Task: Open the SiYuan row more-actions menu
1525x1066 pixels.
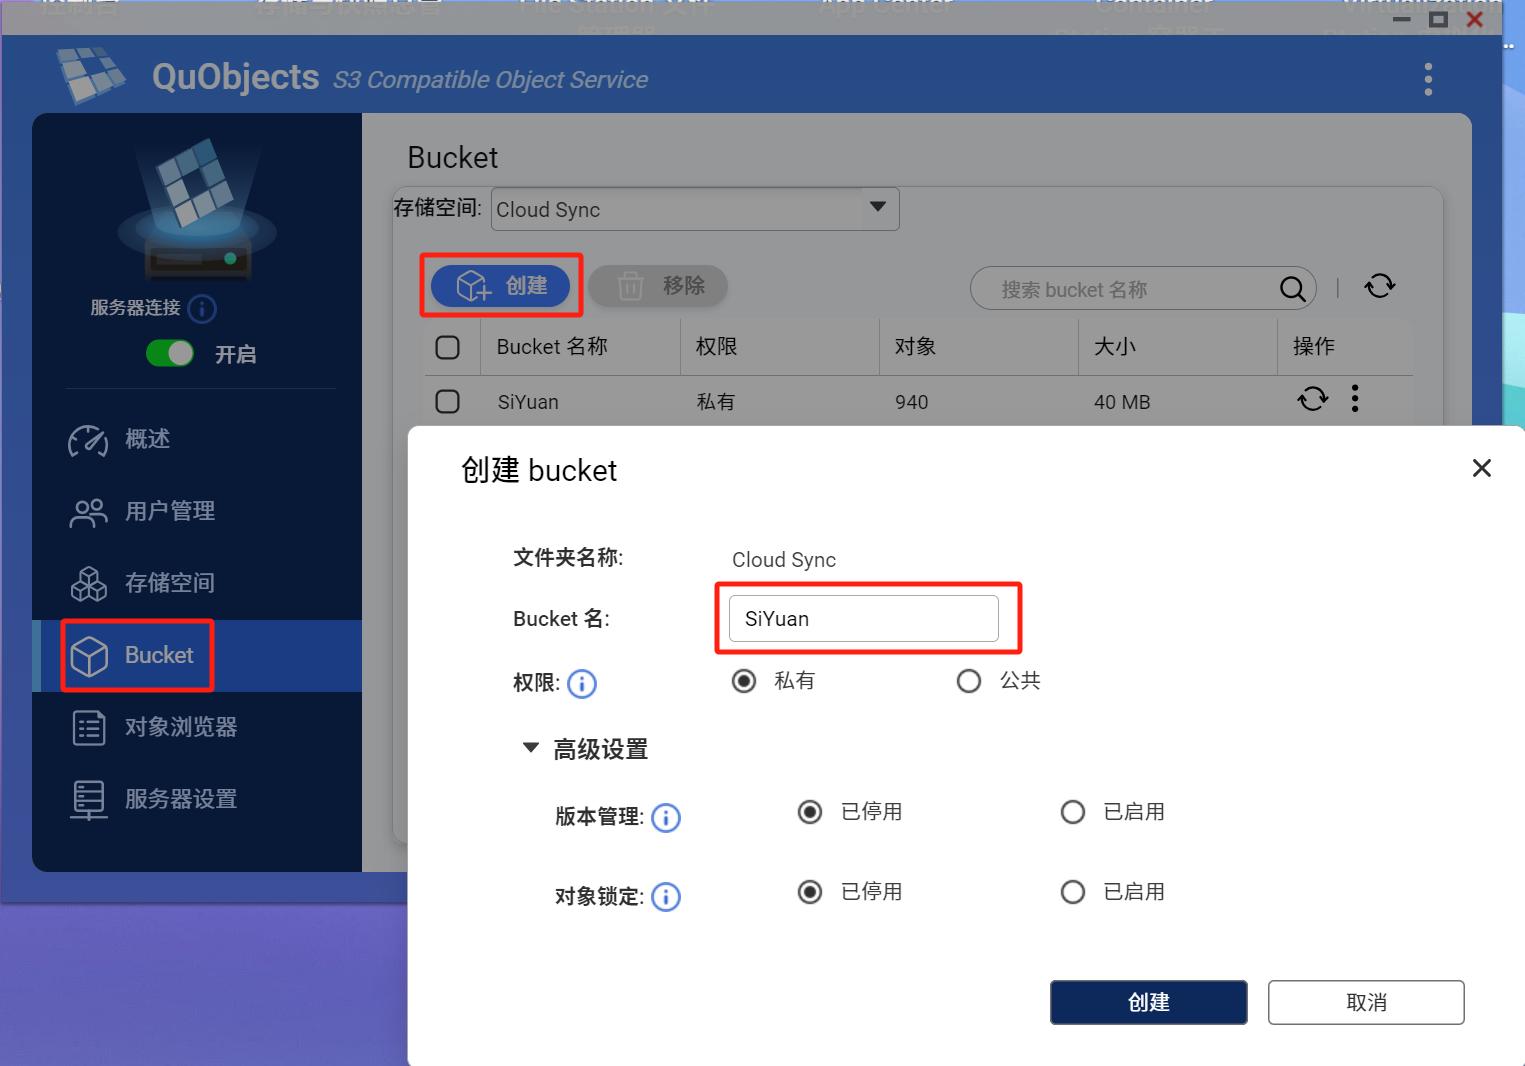Action: (1355, 399)
